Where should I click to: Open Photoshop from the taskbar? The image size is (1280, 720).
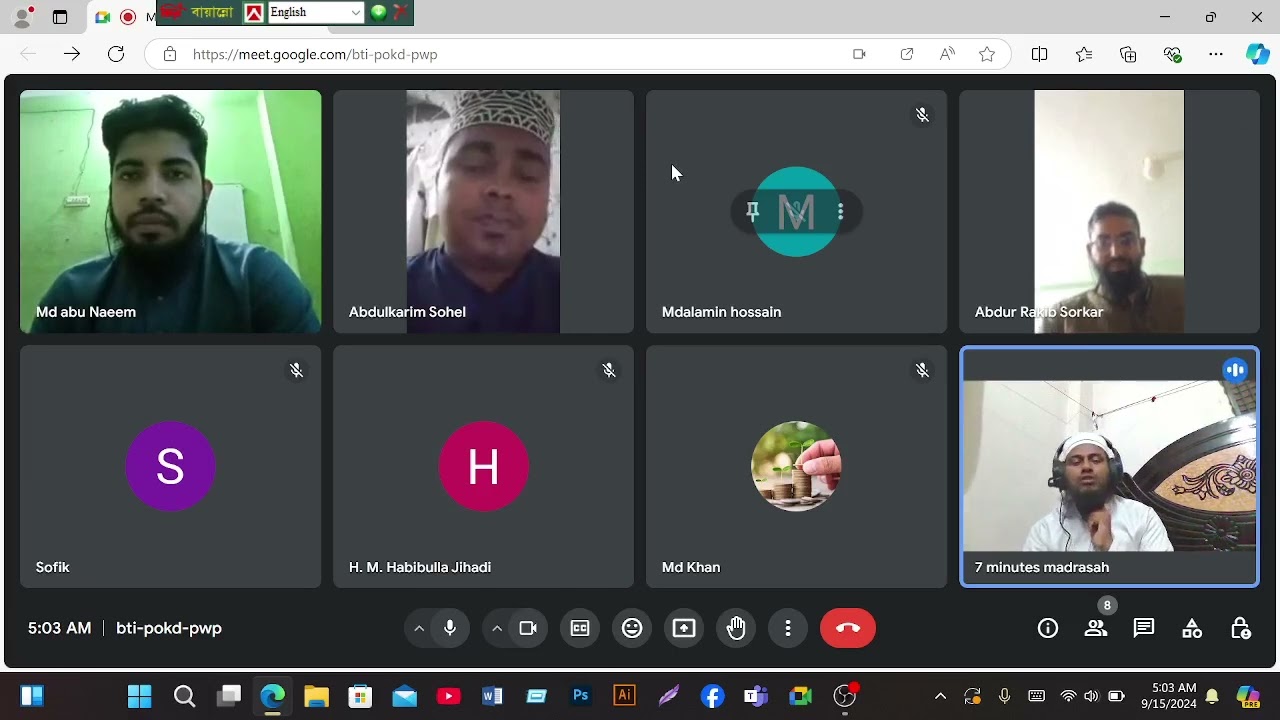pos(580,696)
